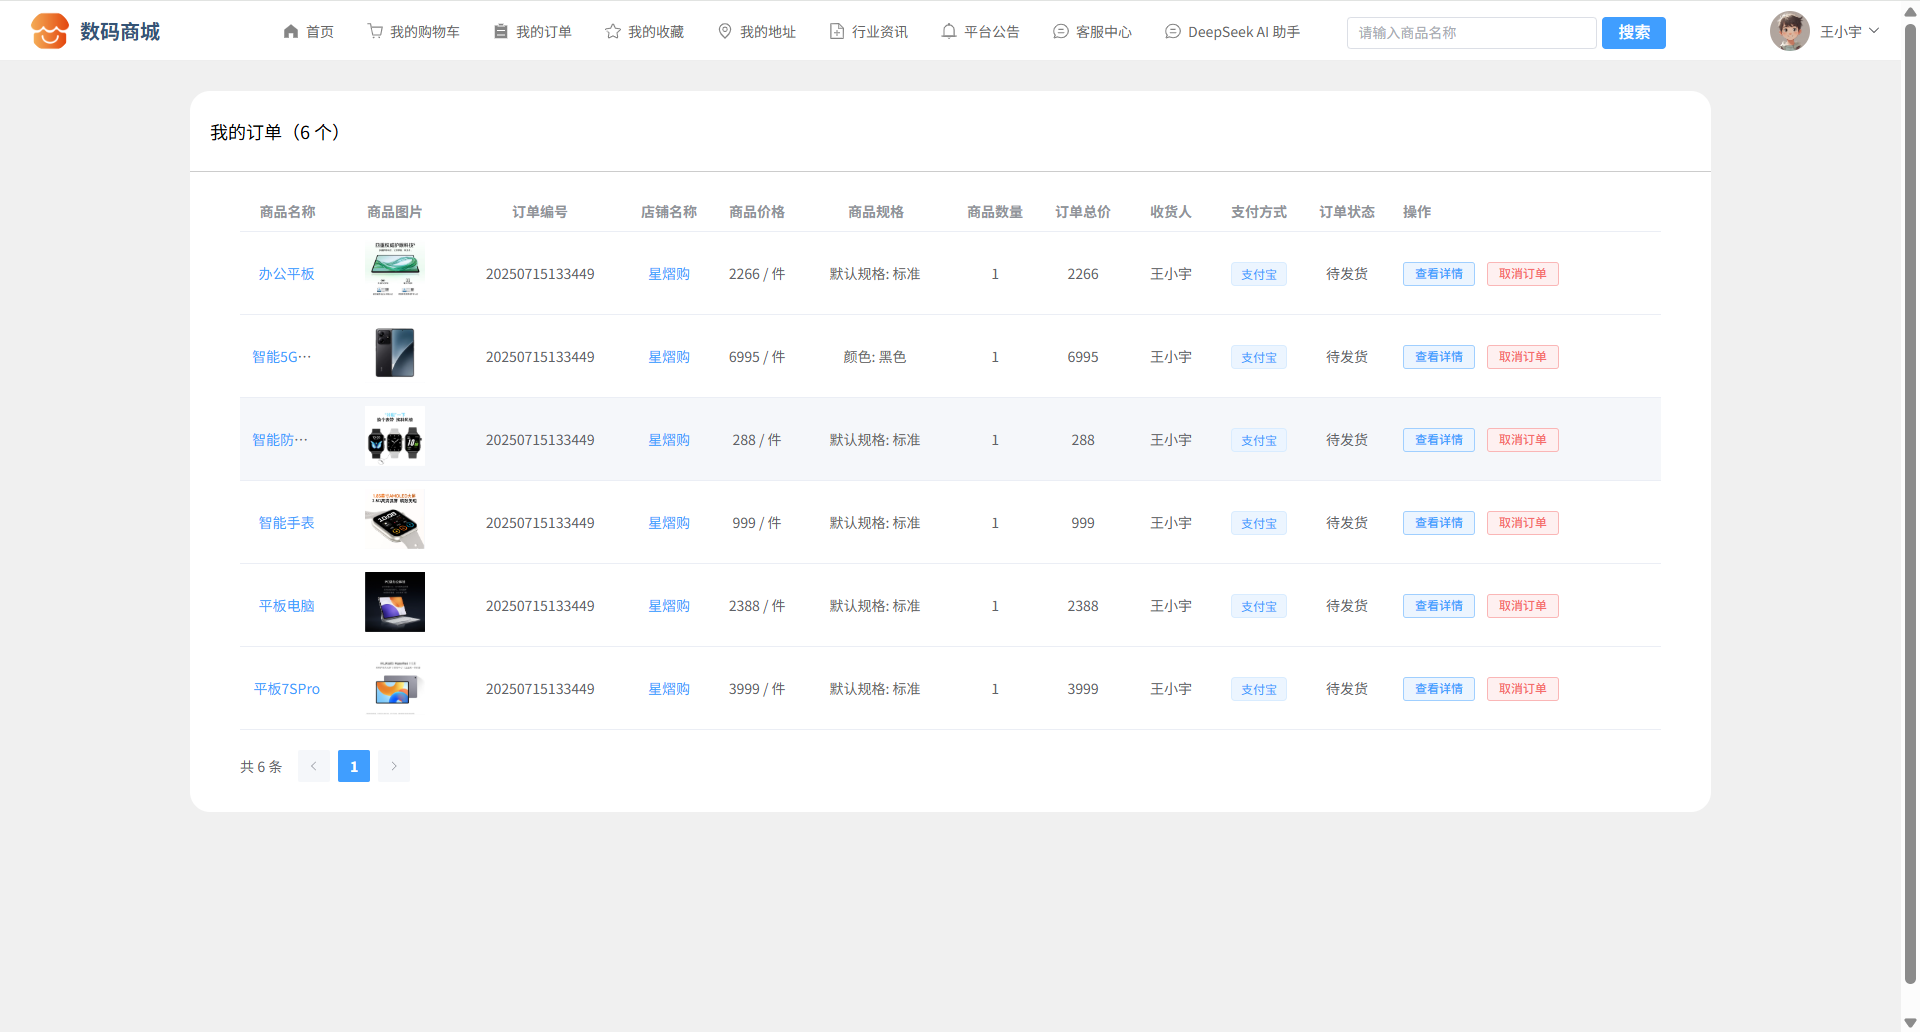Click the 平板电脑 product thumbnail image
Screen dimensions: 1920x1032
(395, 602)
